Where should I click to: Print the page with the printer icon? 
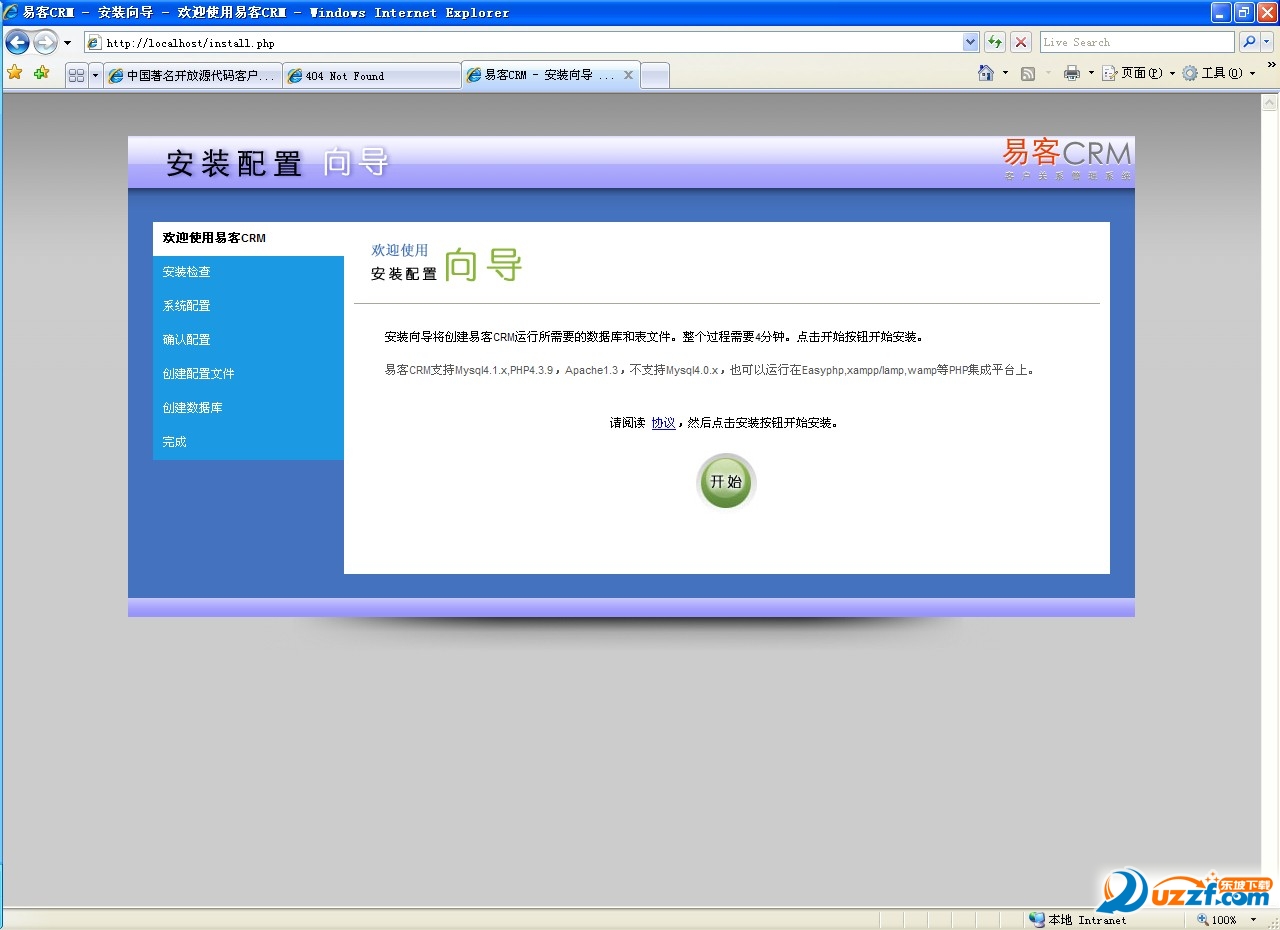coord(1072,73)
